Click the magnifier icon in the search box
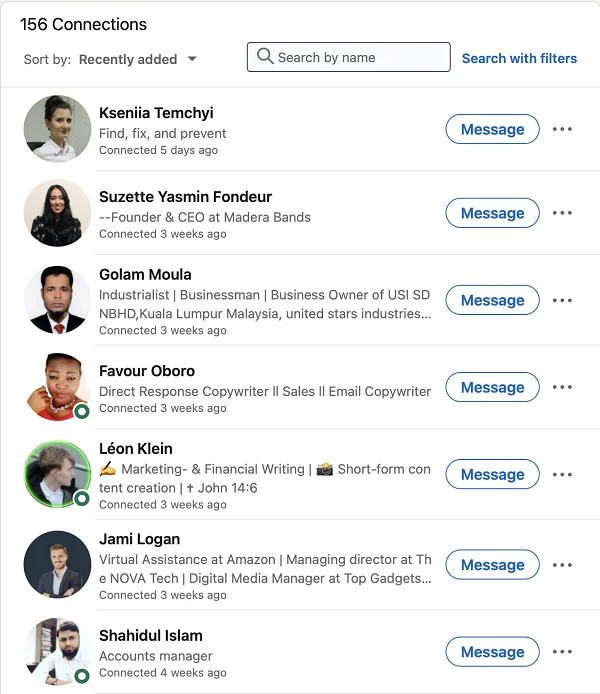This screenshot has height=694, width=600. (x=265, y=57)
